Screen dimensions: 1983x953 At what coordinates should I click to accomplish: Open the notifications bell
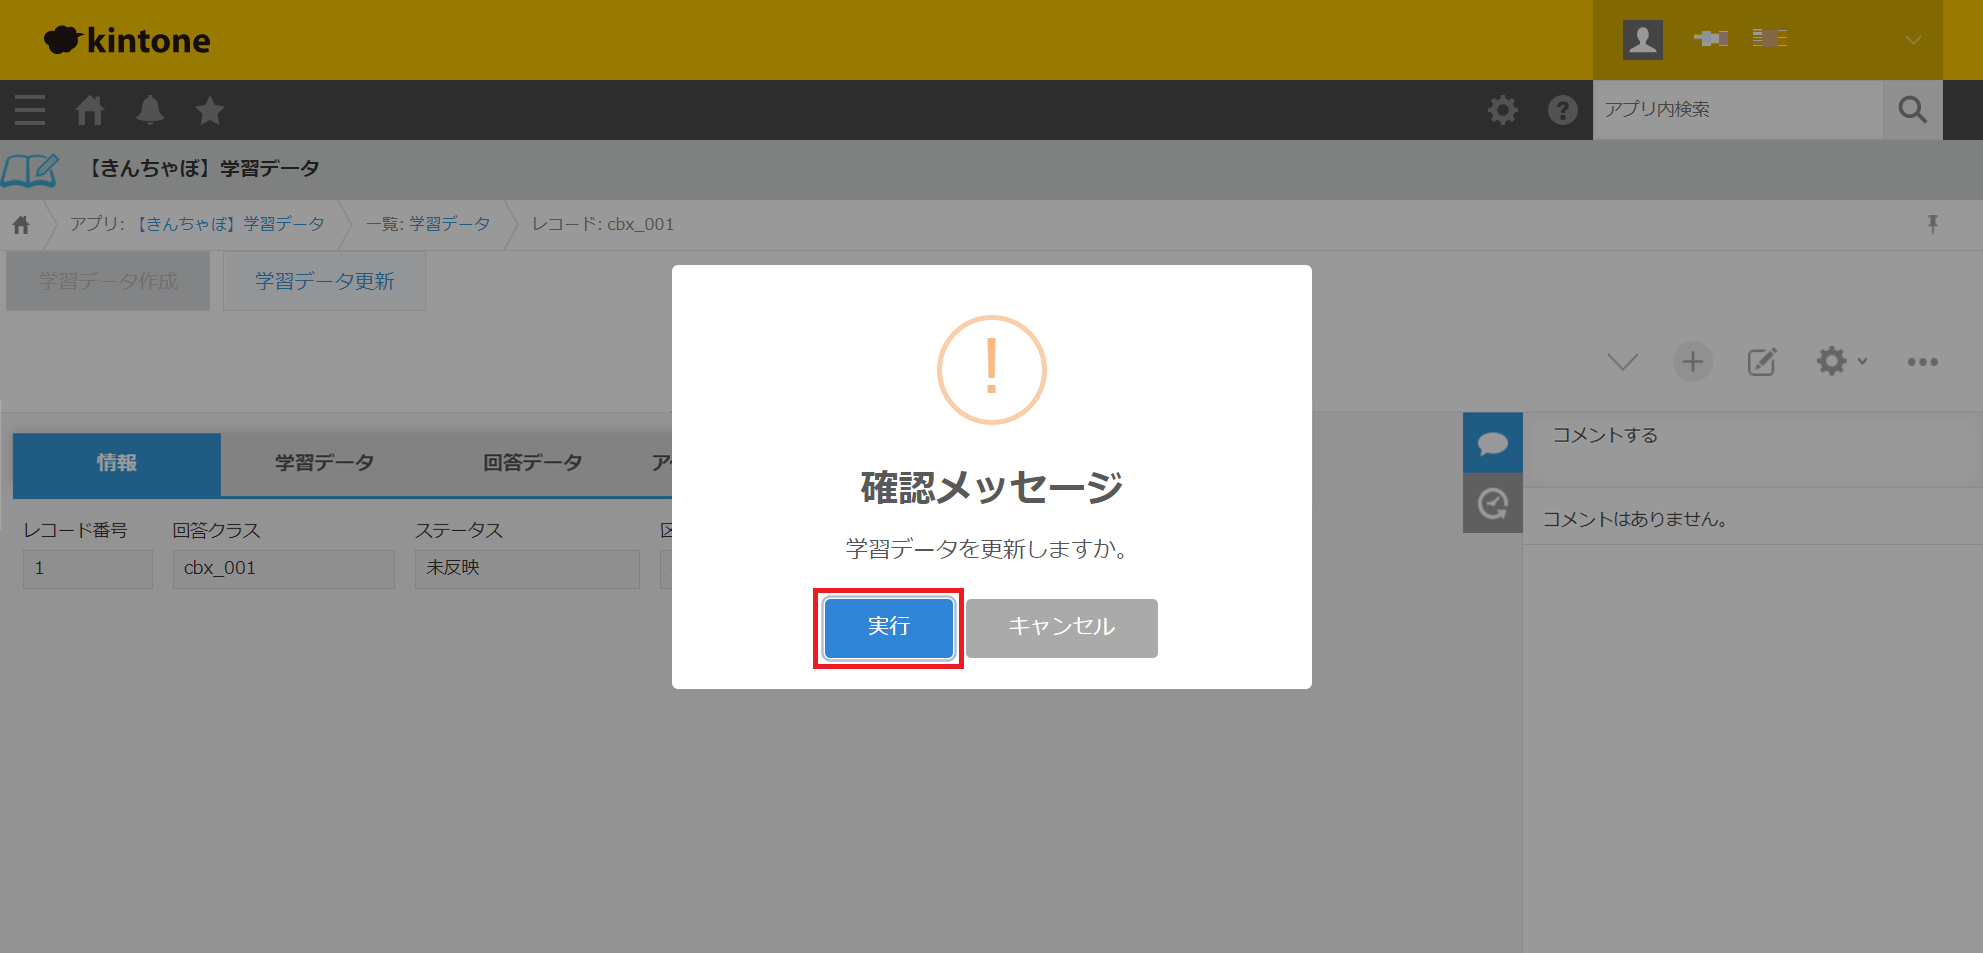tap(150, 110)
